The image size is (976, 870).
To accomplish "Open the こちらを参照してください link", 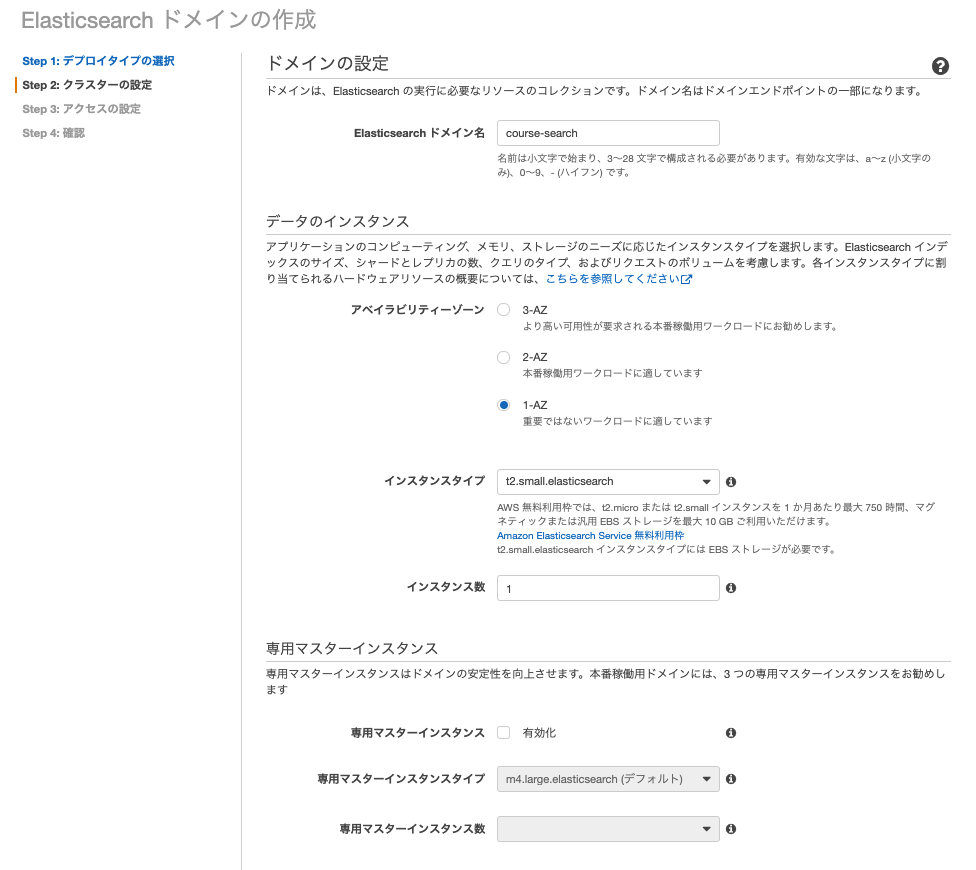I will (612, 279).
